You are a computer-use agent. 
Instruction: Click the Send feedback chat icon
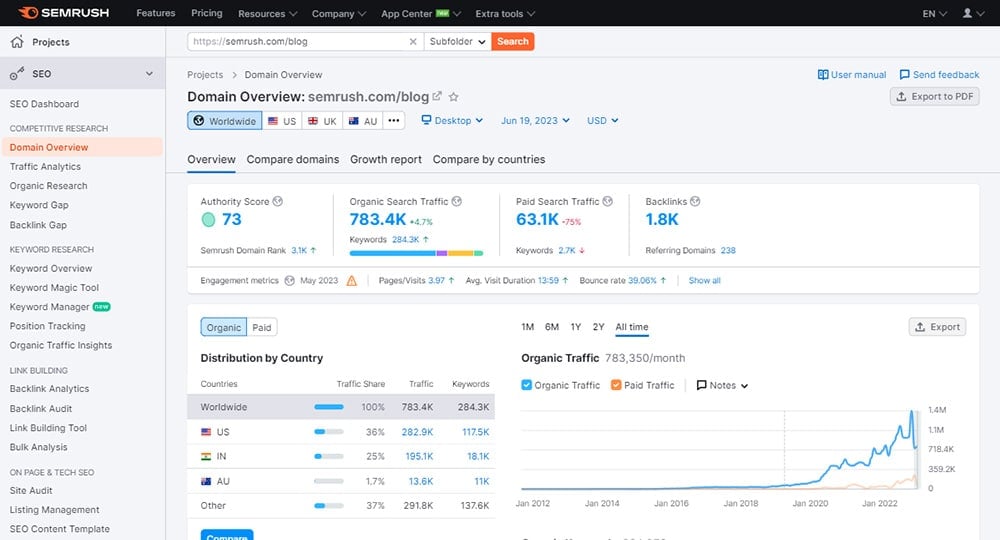(904, 75)
